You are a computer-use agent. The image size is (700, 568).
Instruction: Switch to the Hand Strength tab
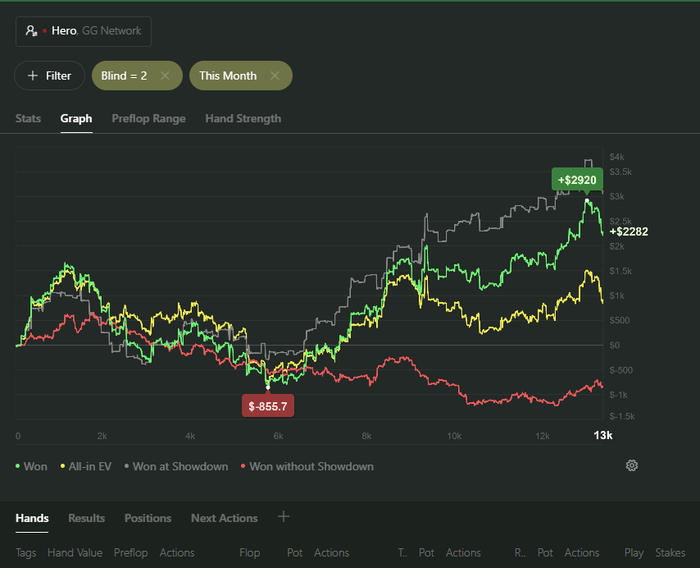point(243,118)
